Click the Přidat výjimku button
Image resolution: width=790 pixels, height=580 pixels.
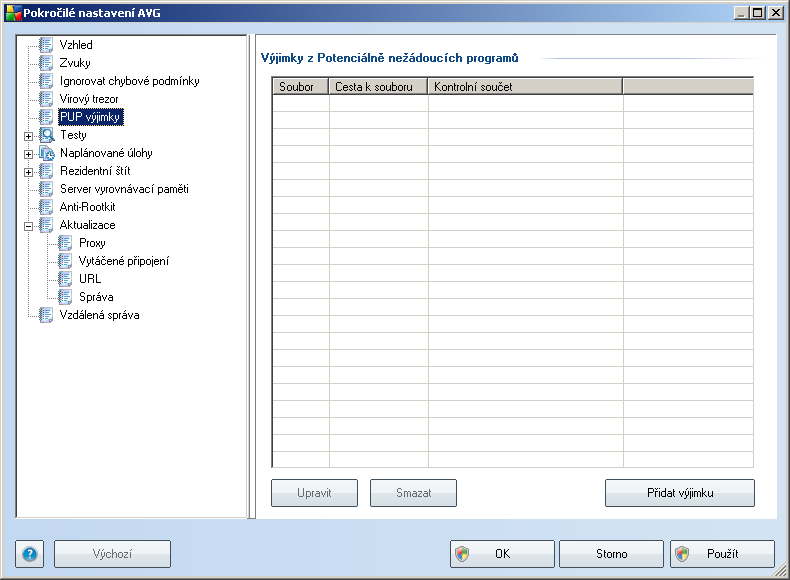coord(680,493)
